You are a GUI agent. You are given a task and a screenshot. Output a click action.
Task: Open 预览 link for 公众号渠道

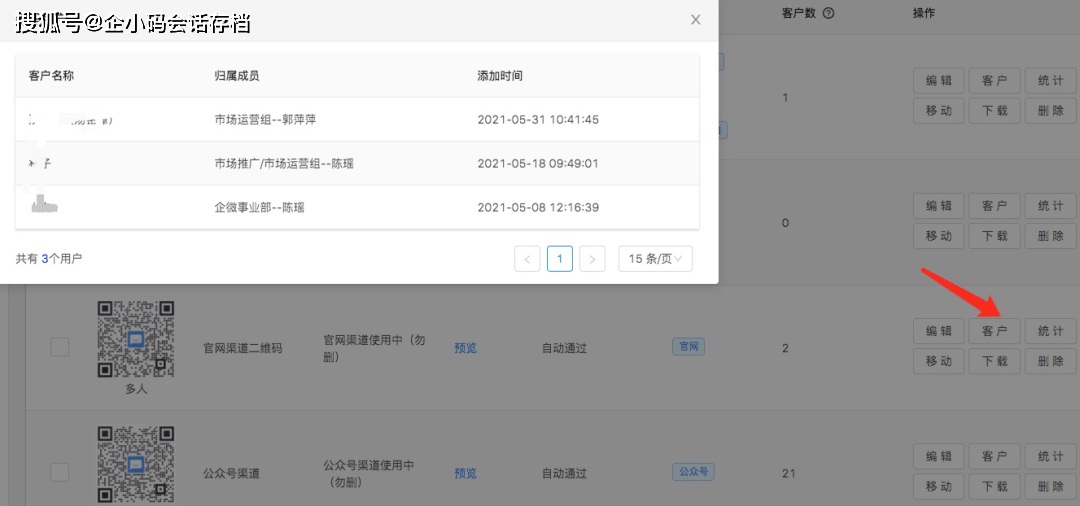[465, 473]
